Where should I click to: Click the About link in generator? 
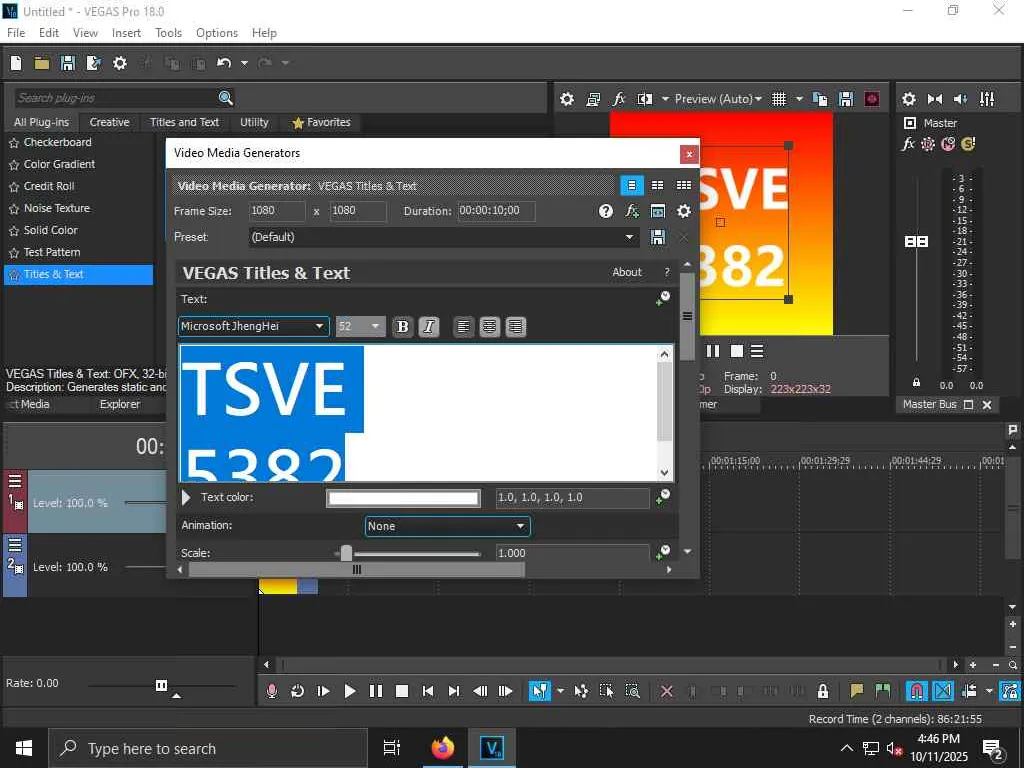627,272
